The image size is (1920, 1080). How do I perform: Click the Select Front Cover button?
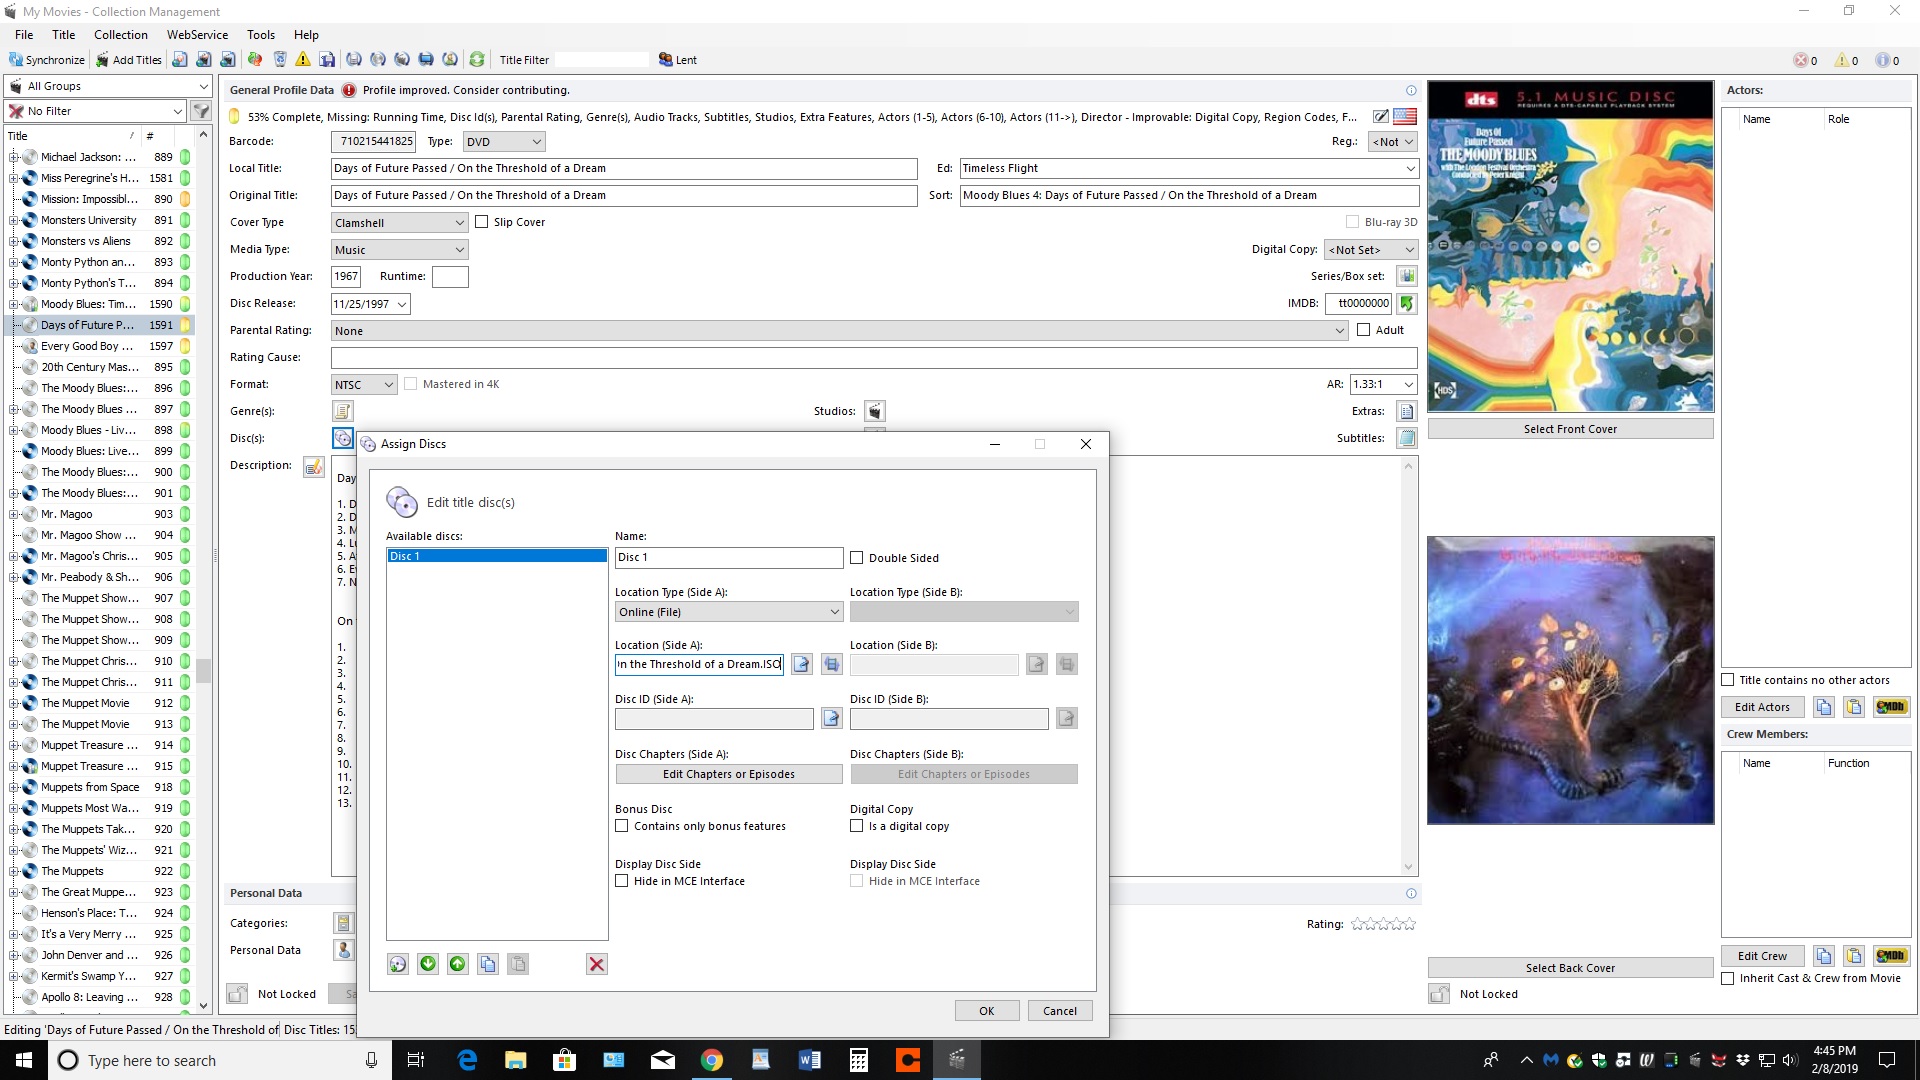[1570, 429]
